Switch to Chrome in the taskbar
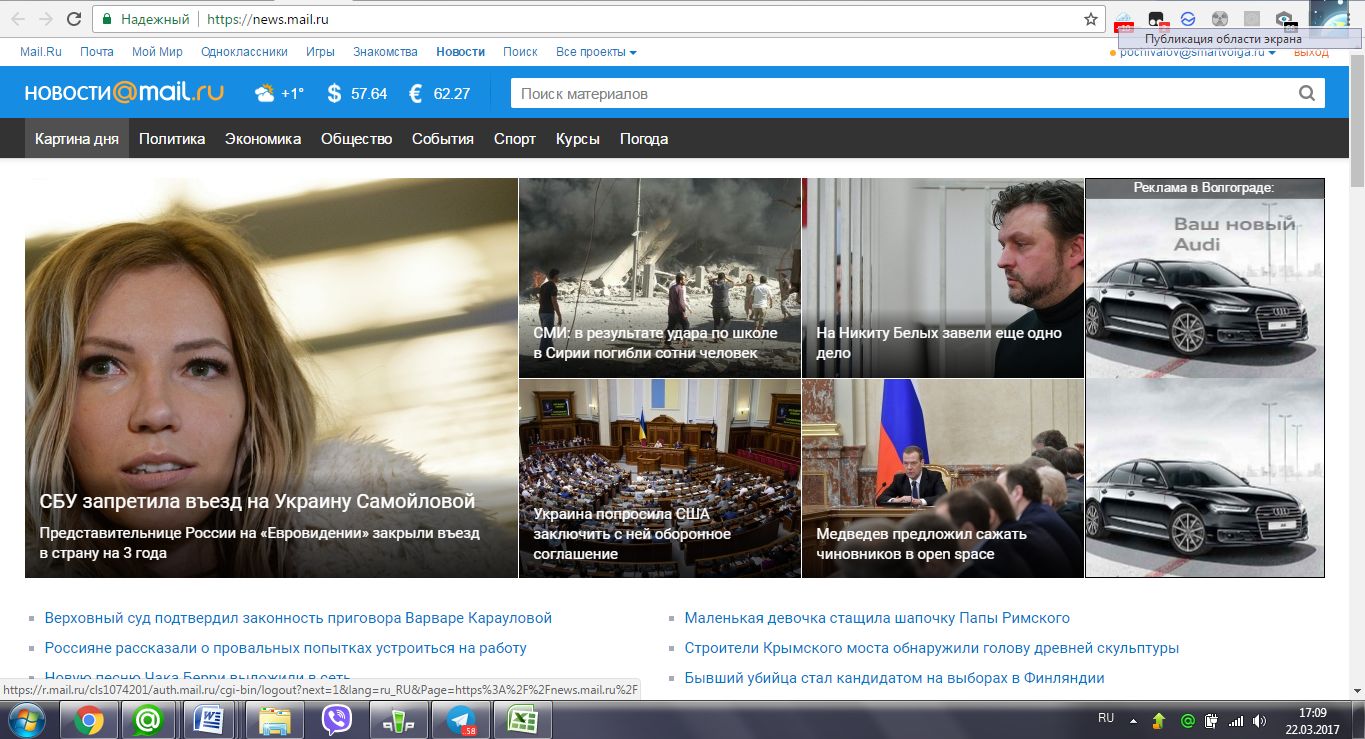This screenshot has width=1365, height=739. tap(89, 720)
